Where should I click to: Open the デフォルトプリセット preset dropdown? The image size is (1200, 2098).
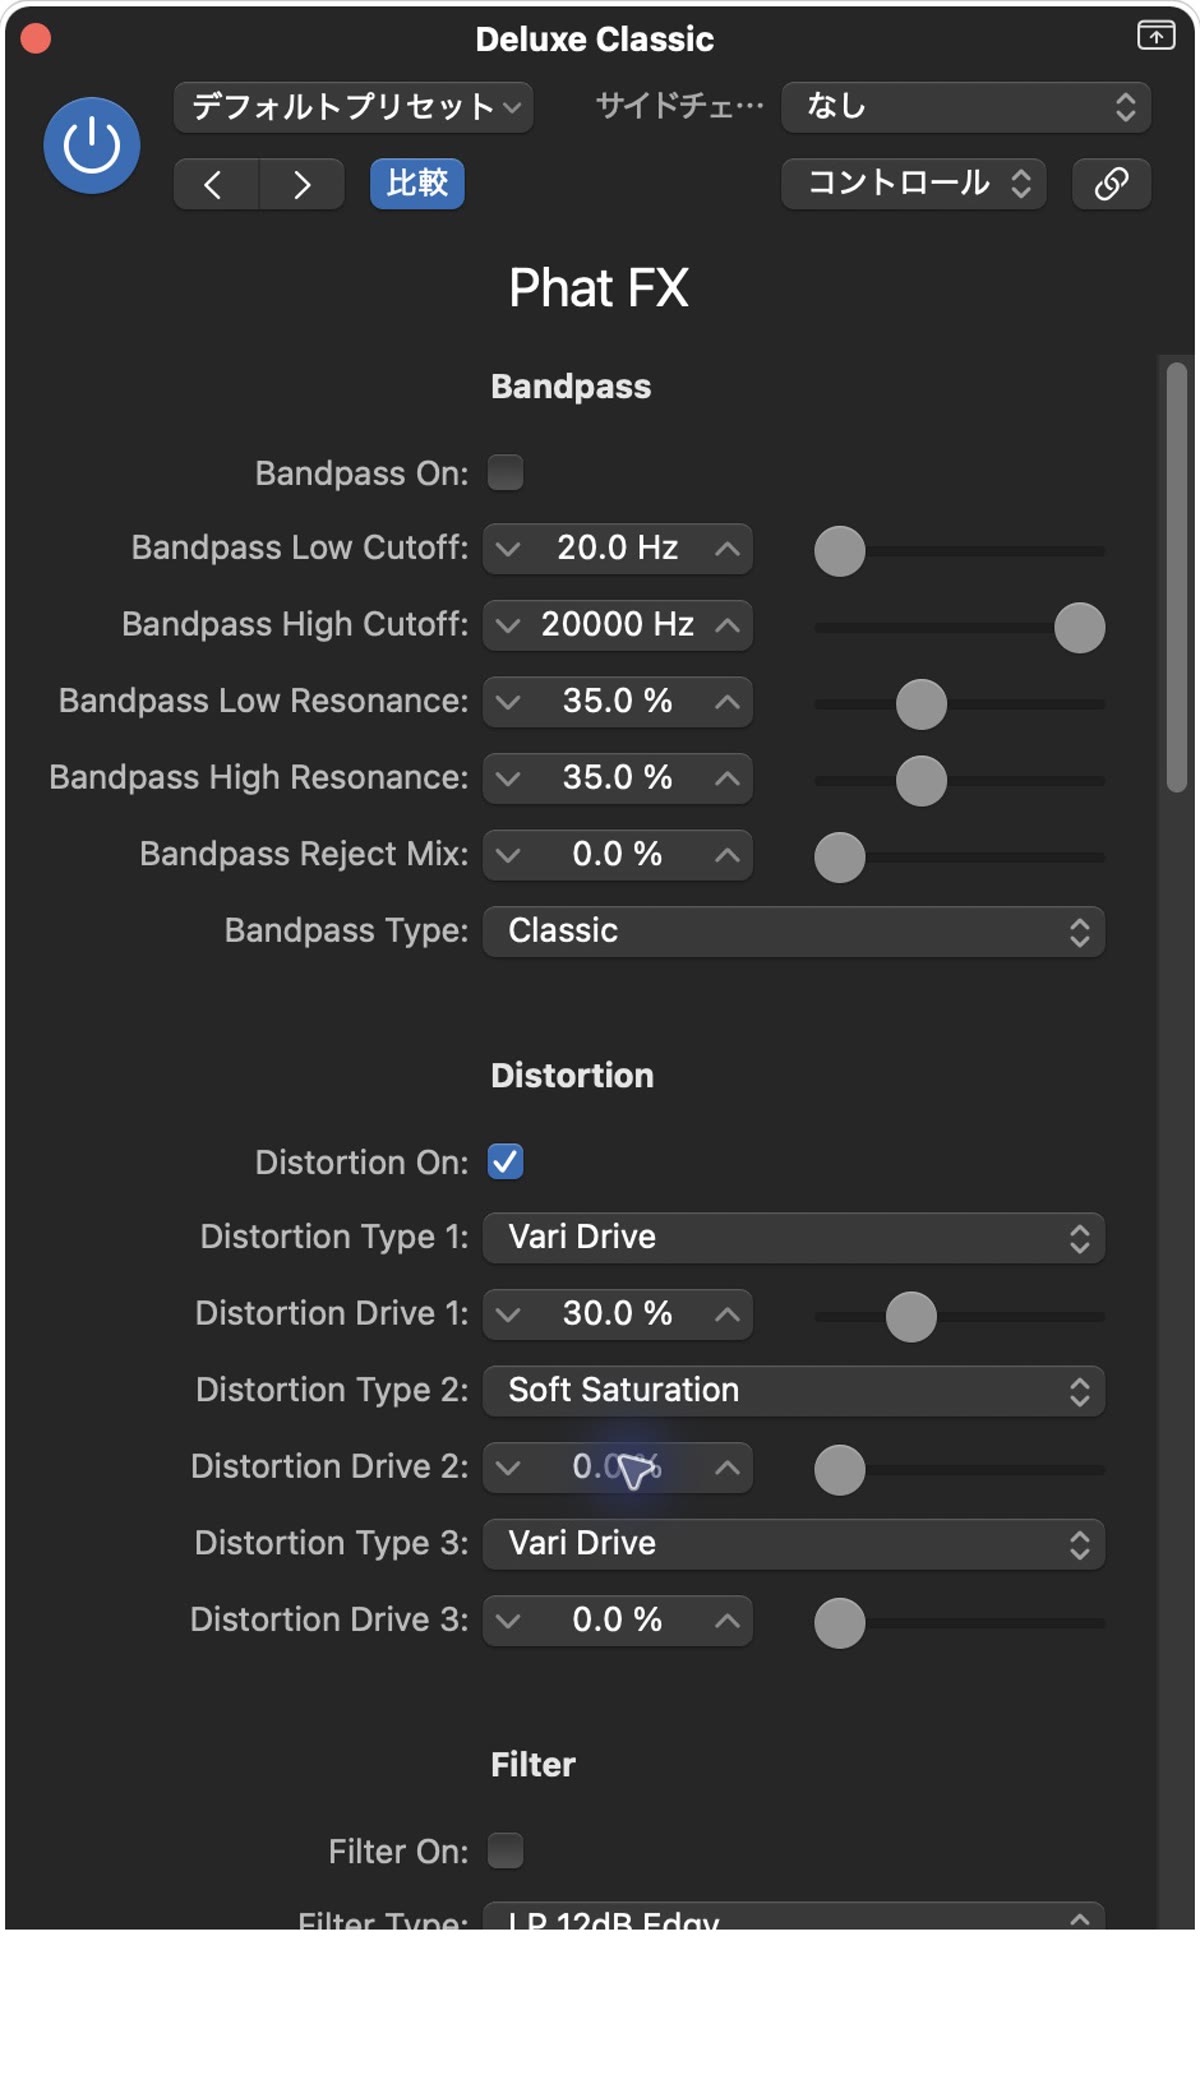pos(353,107)
